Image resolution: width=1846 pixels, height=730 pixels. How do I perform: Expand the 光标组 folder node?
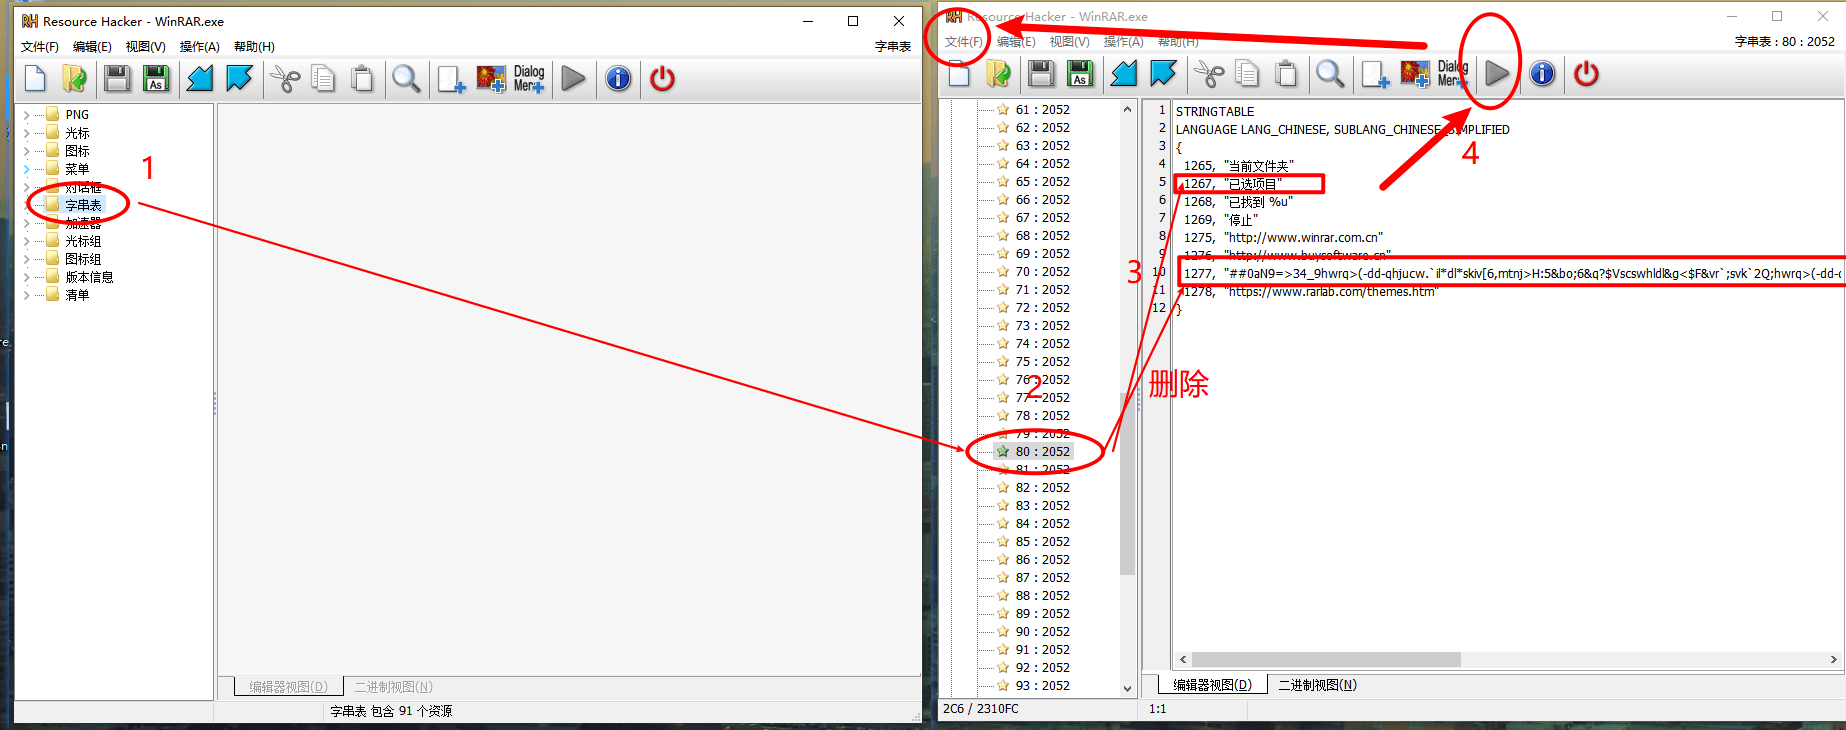coord(26,241)
